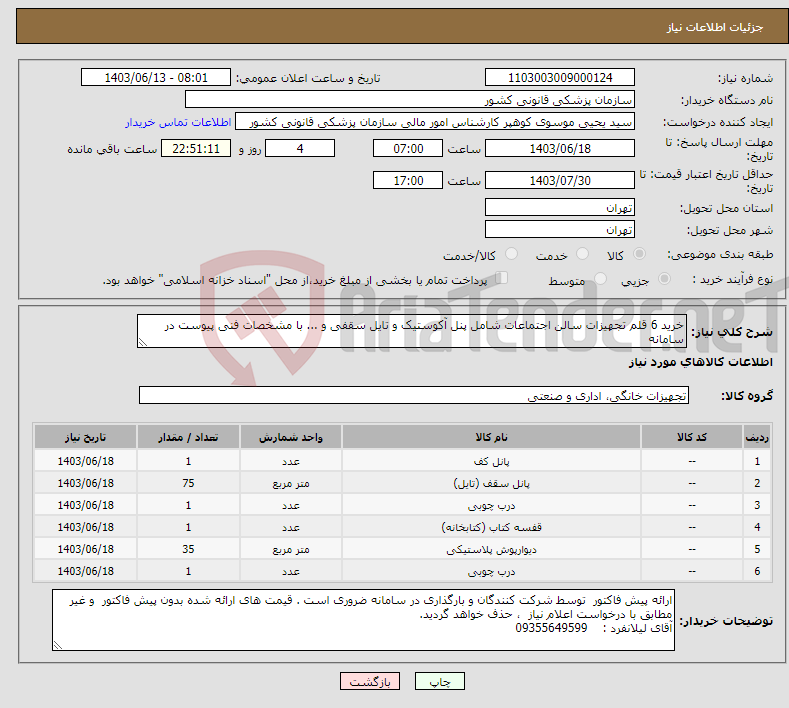Click the remaining time field 22:51:11
789x708 pixels.
[x=196, y=148]
